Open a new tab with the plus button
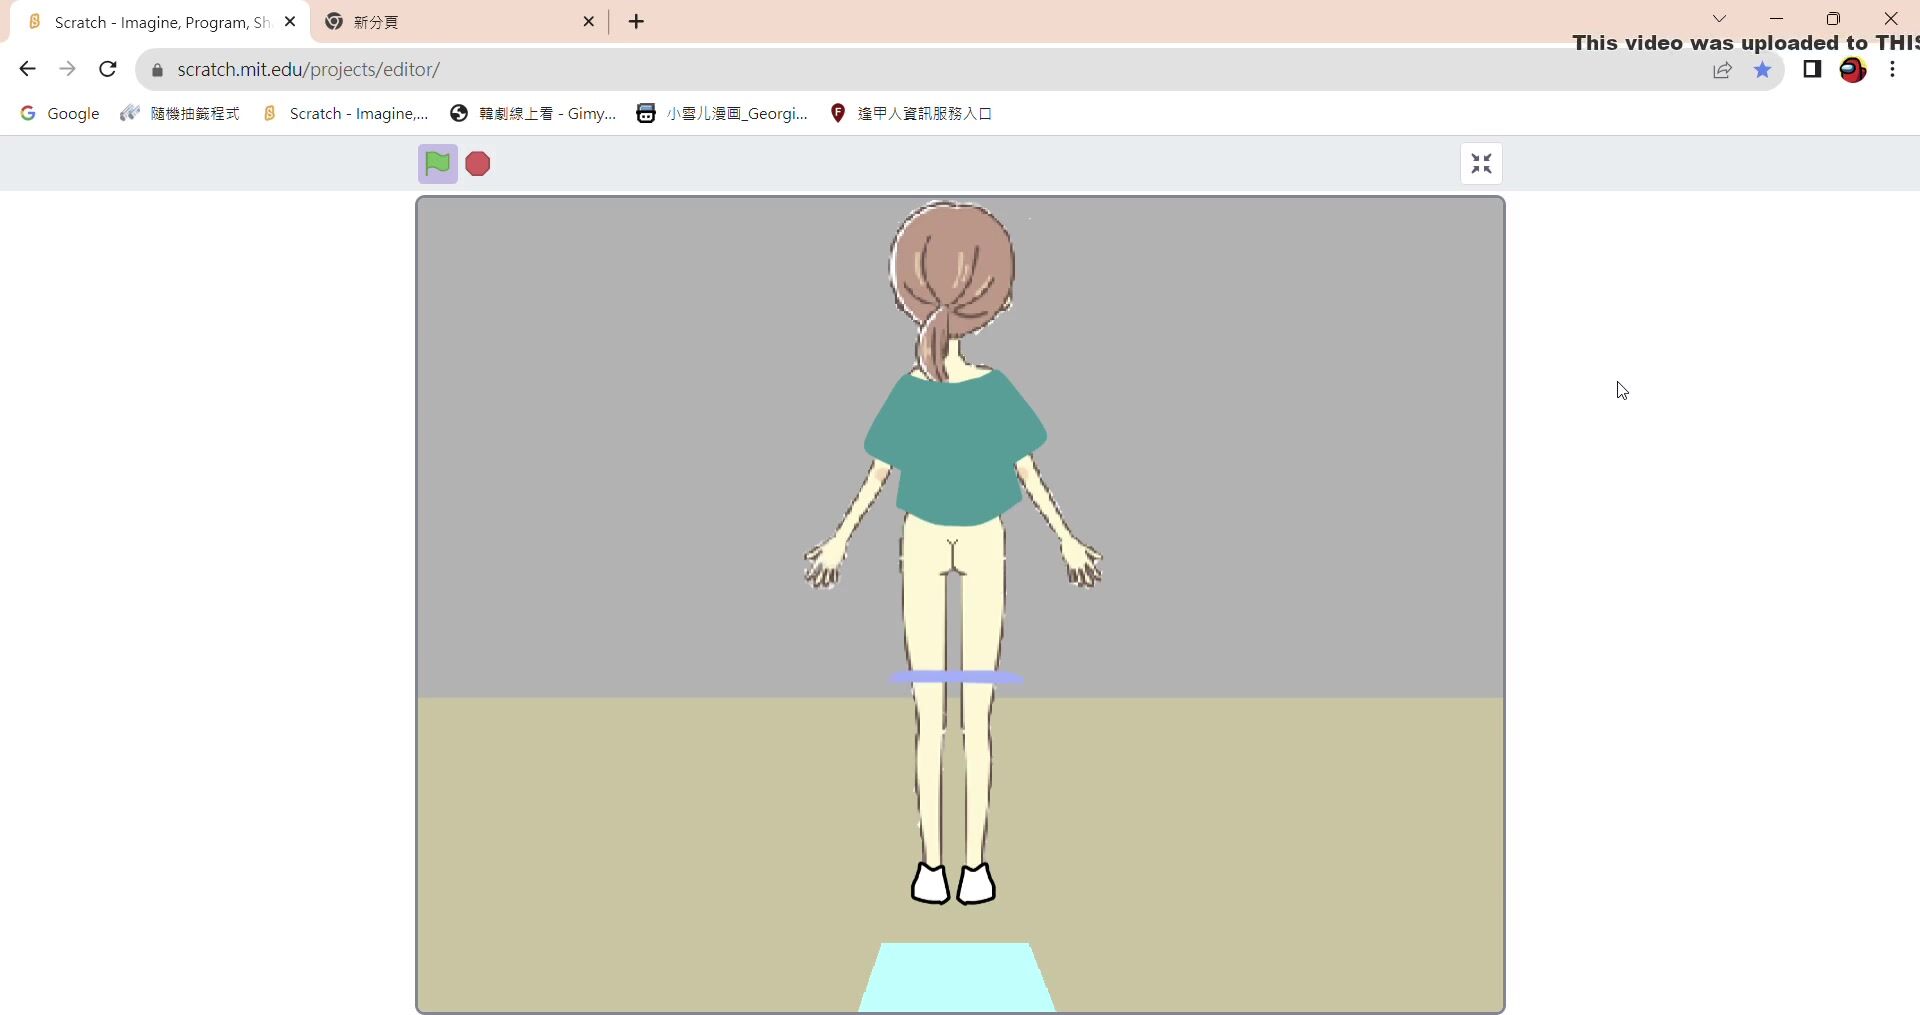1920x1015 pixels. pos(636,21)
